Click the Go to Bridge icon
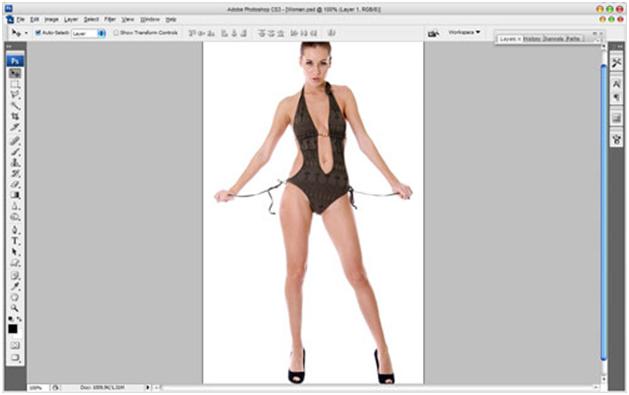 click(433, 33)
